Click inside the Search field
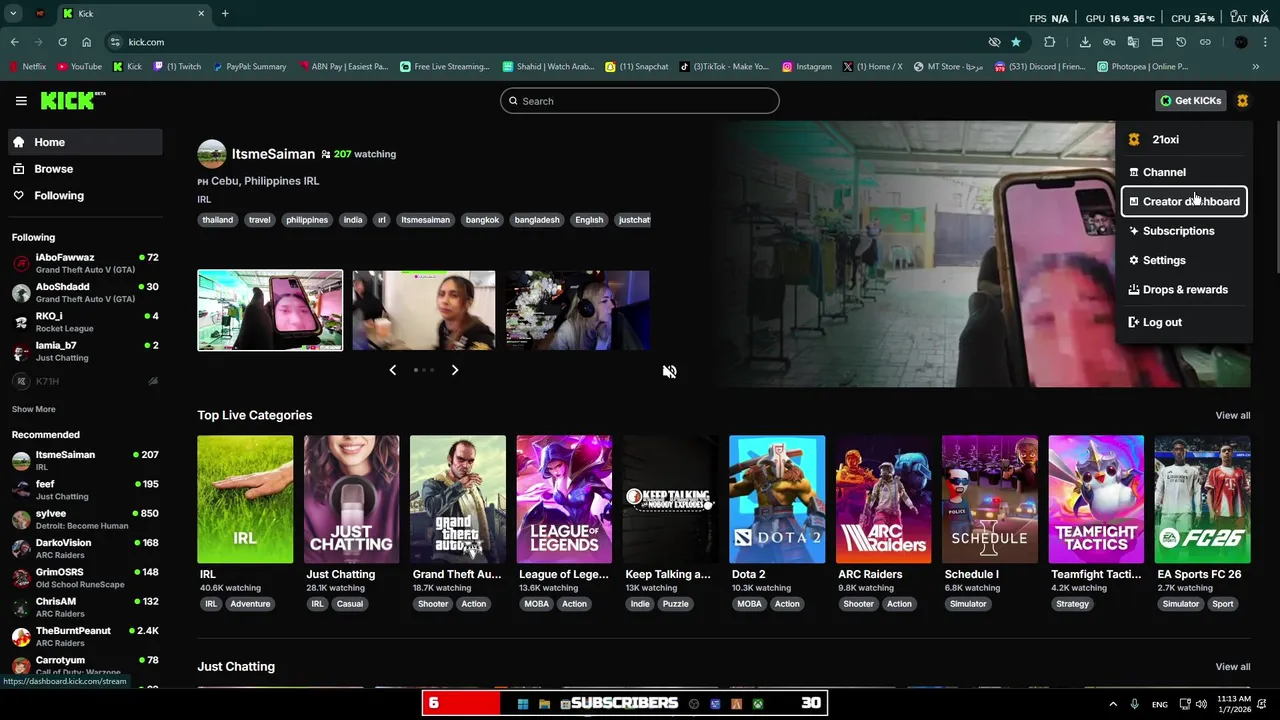 tap(639, 101)
